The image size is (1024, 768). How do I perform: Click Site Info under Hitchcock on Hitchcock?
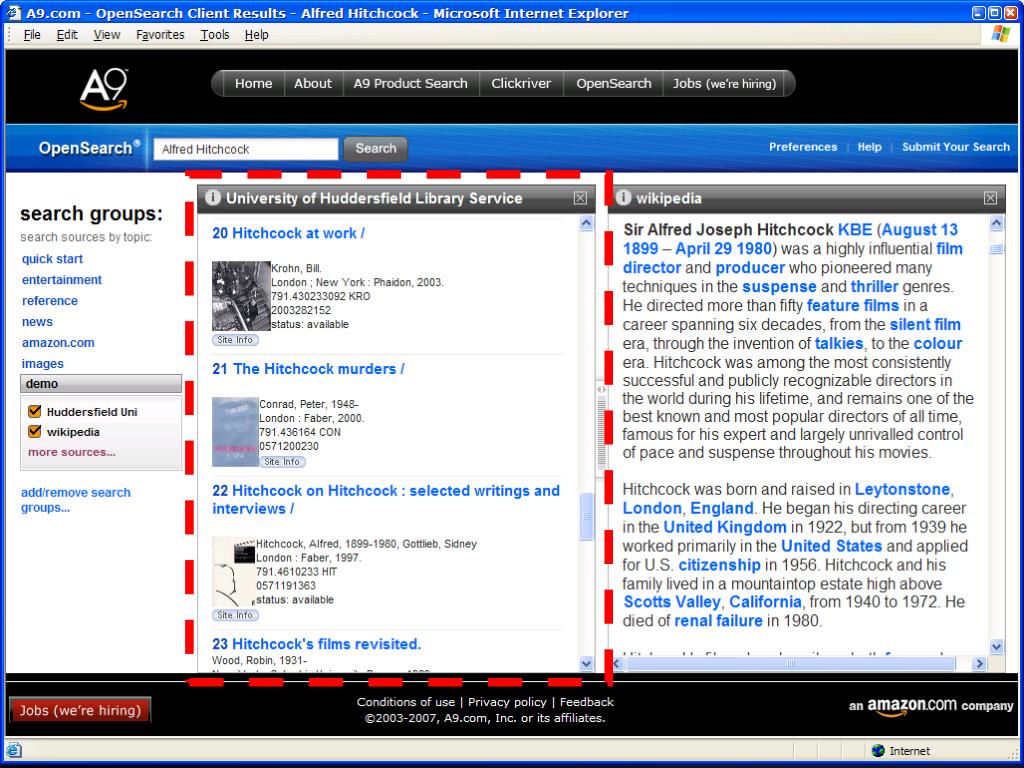[235, 615]
